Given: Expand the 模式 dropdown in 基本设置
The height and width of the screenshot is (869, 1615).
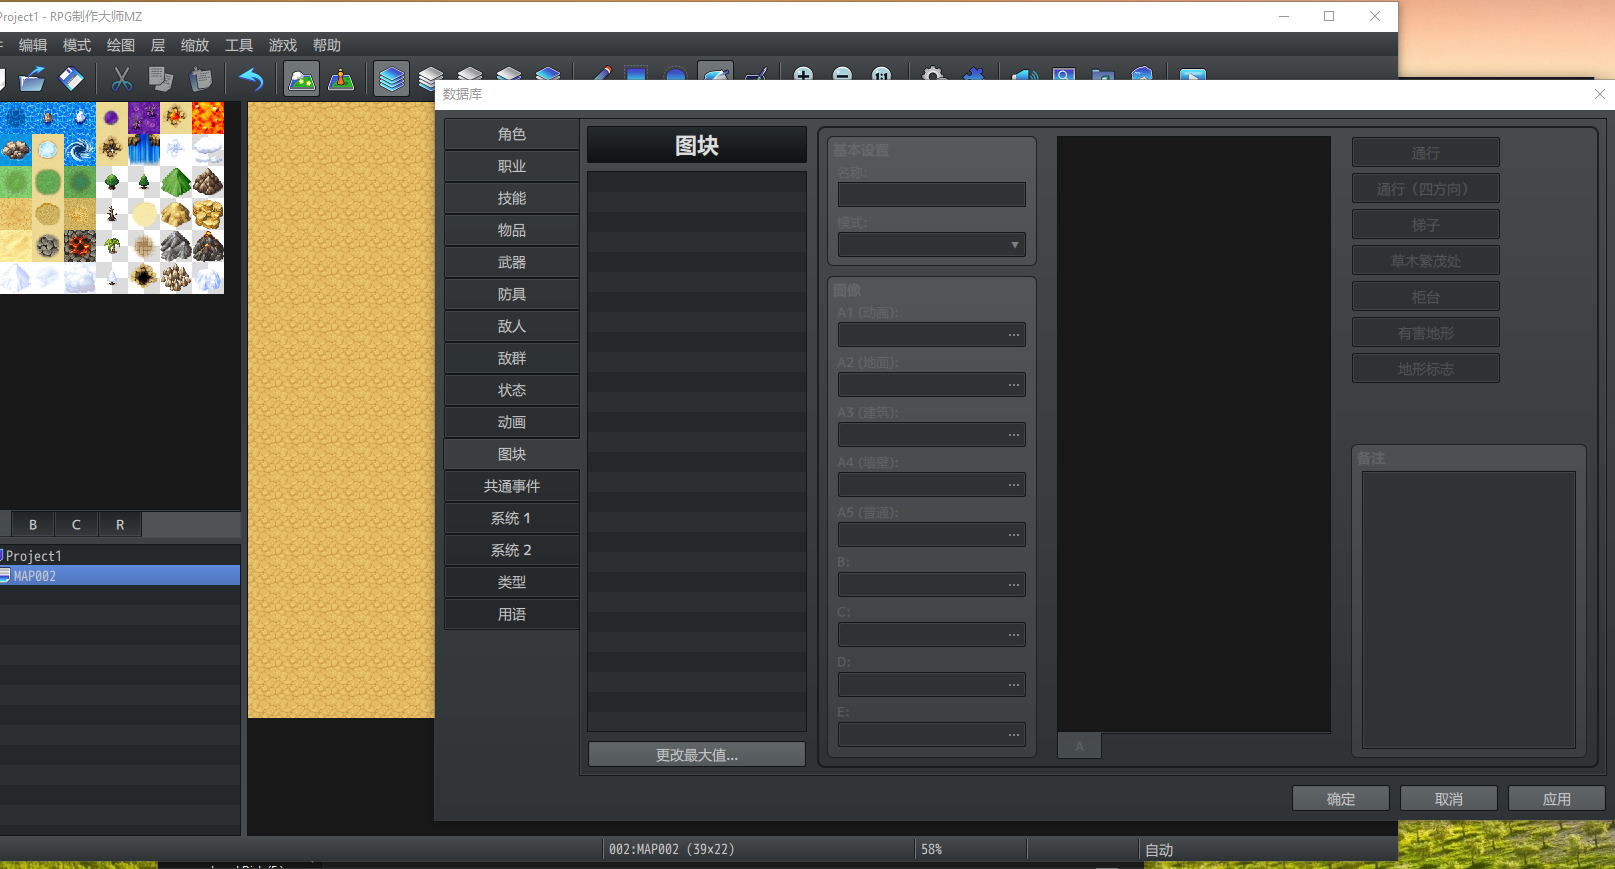Looking at the screenshot, I should click(x=932, y=244).
